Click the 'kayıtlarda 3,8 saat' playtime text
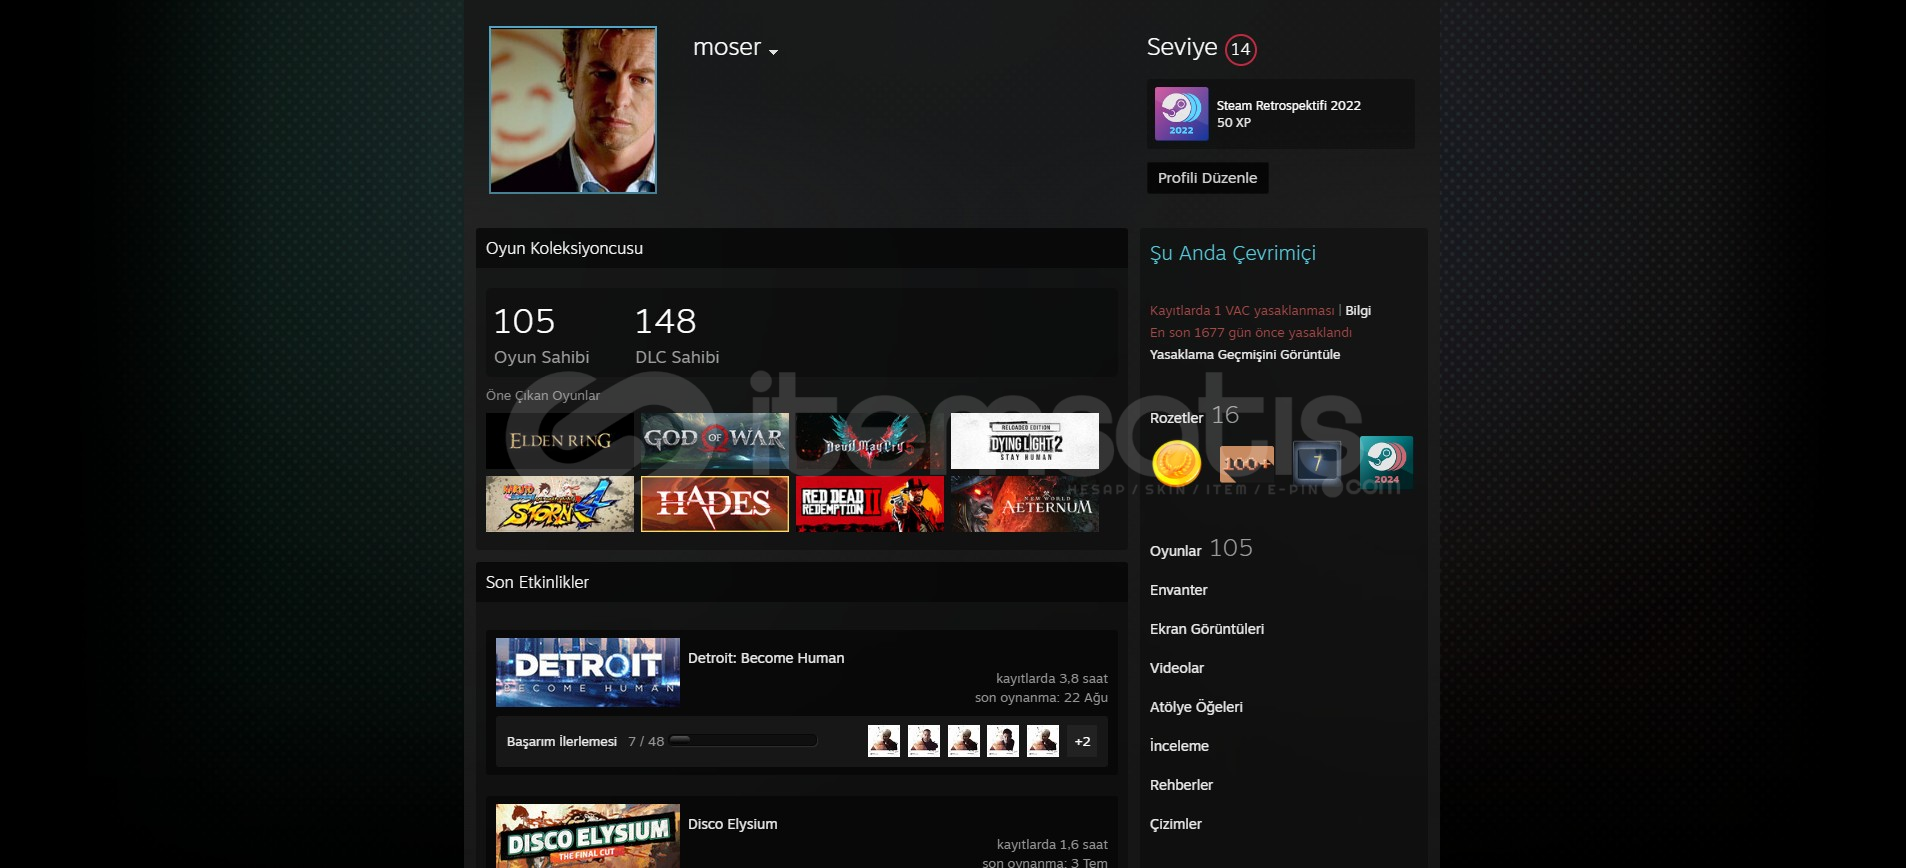The height and width of the screenshot is (868, 1906). [1052, 678]
